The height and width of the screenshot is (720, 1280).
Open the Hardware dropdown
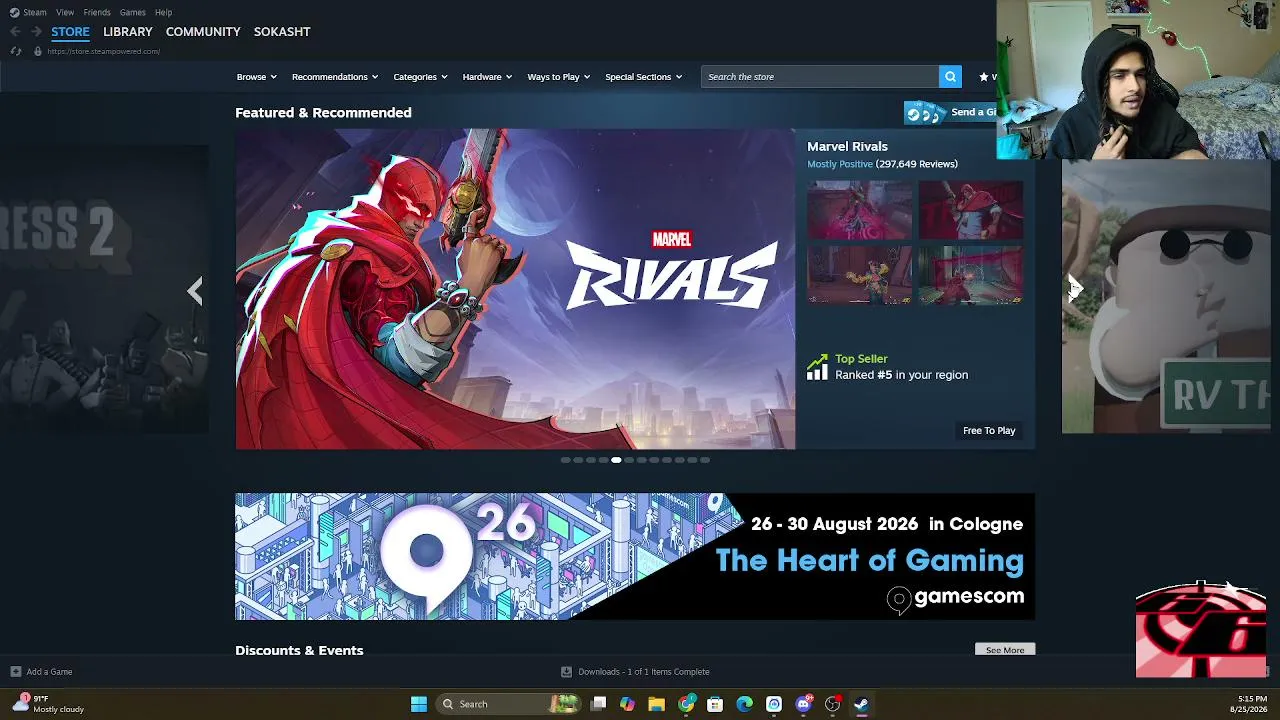pyautogui.click(x=487, y=77)
